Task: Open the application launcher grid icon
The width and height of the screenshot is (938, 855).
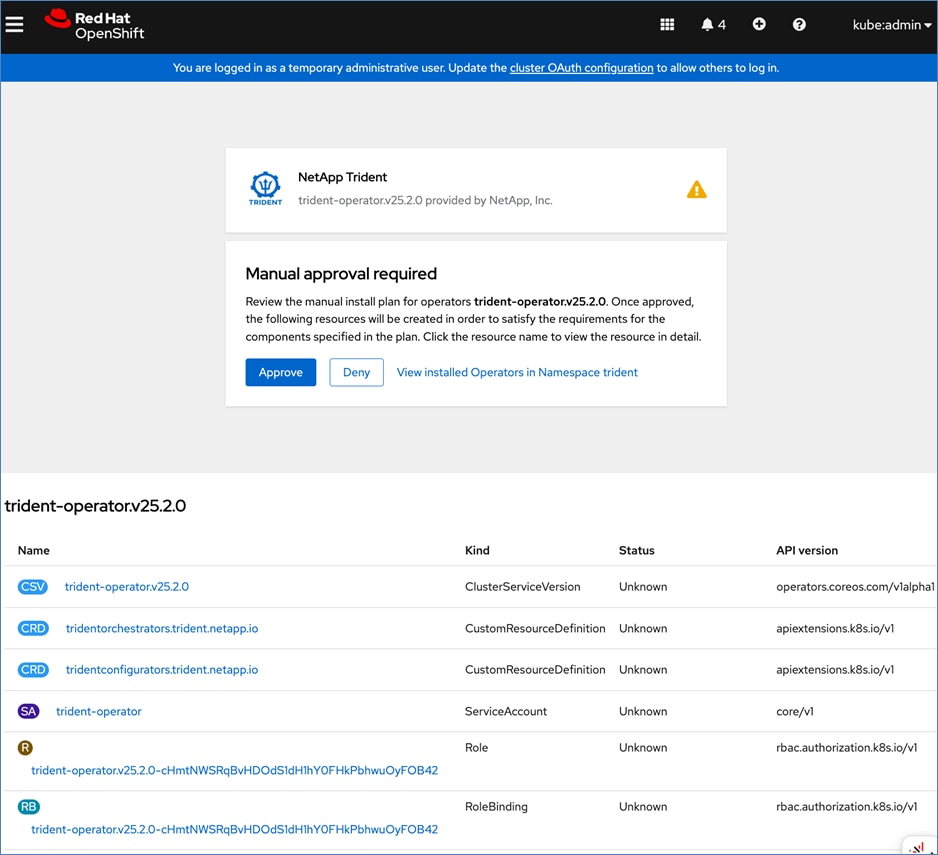Action: [667, 25]
